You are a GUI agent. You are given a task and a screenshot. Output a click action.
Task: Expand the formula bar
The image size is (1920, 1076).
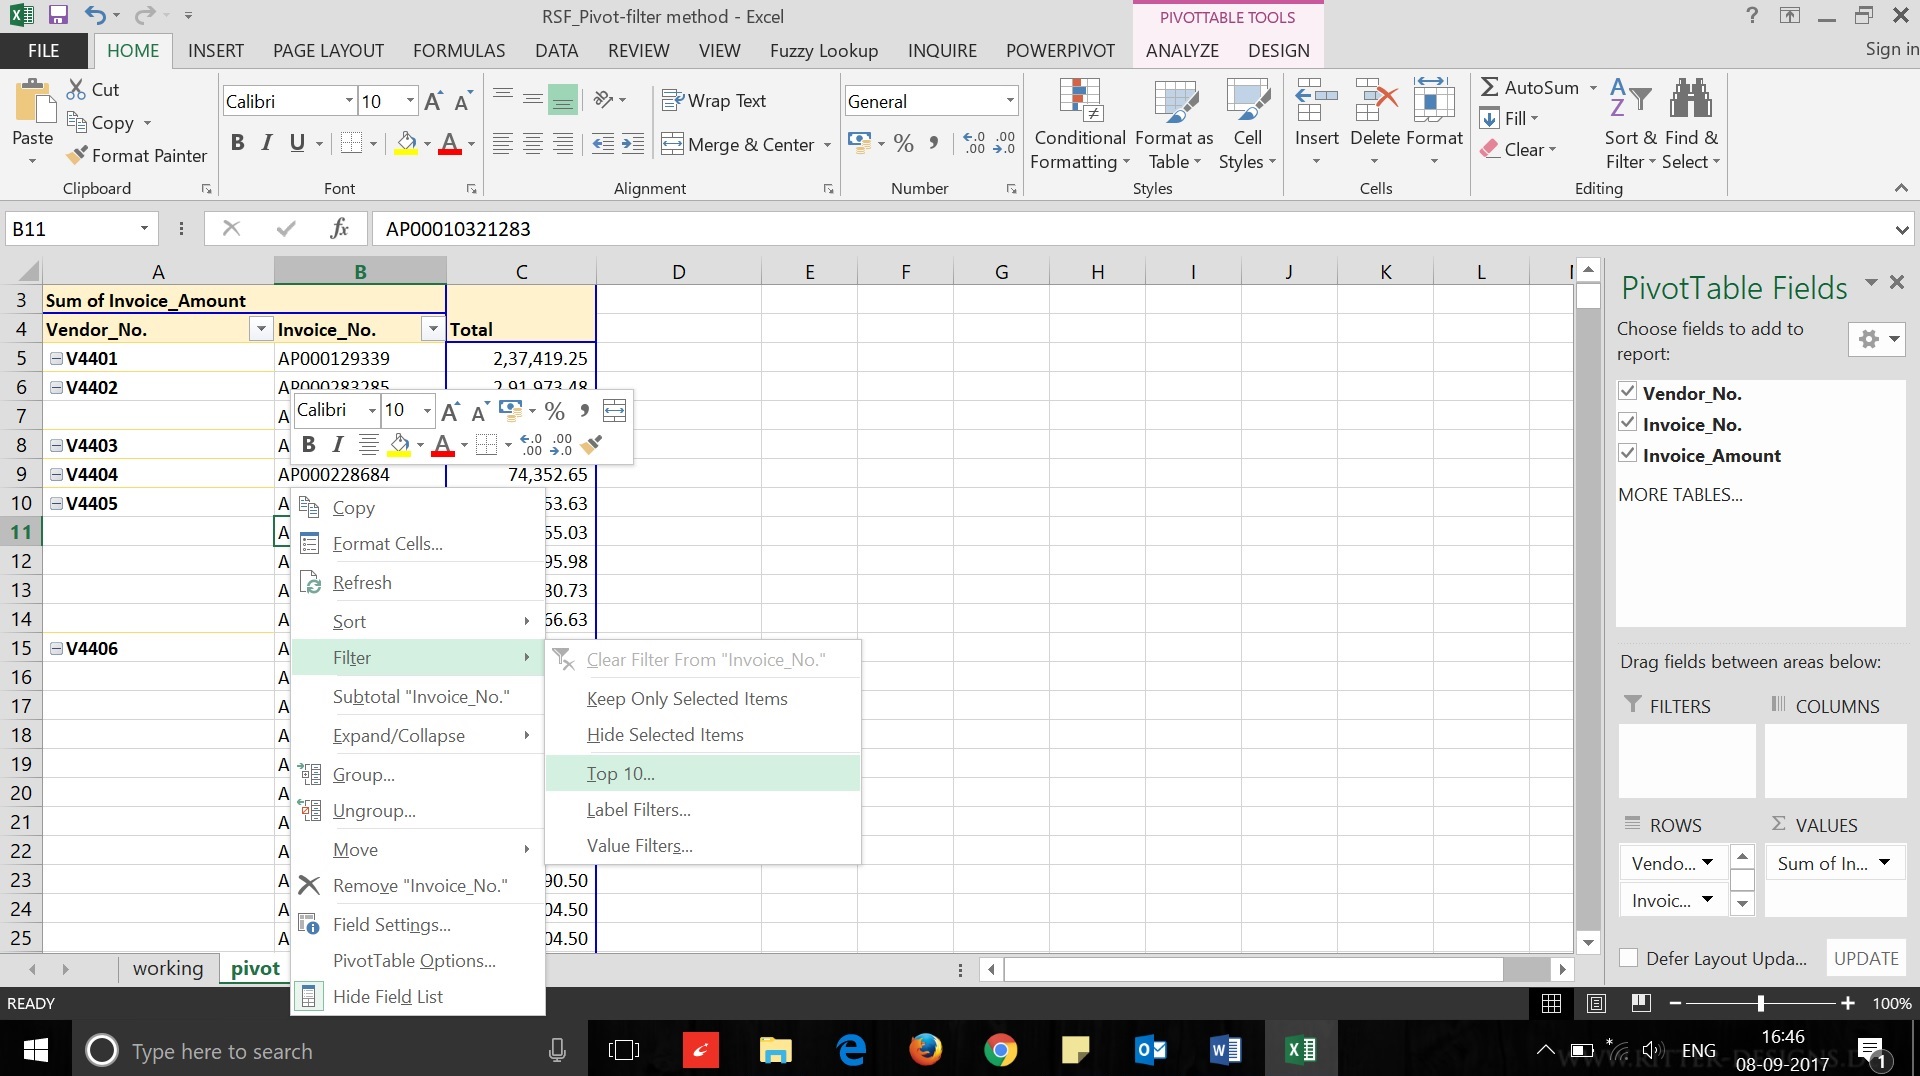(x=1901, y=229)
